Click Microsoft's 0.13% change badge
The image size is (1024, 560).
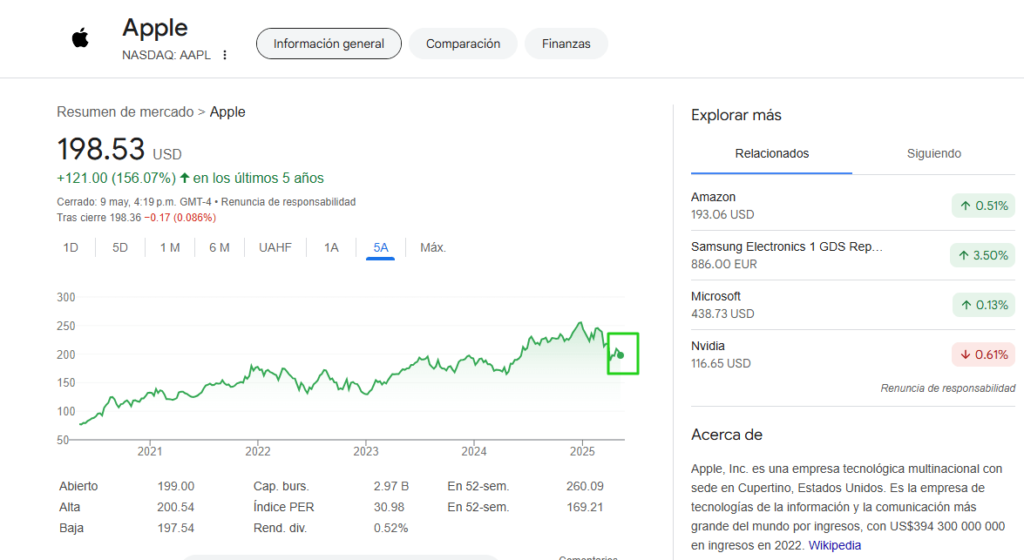pyautogui.click(x=984, y=305)
